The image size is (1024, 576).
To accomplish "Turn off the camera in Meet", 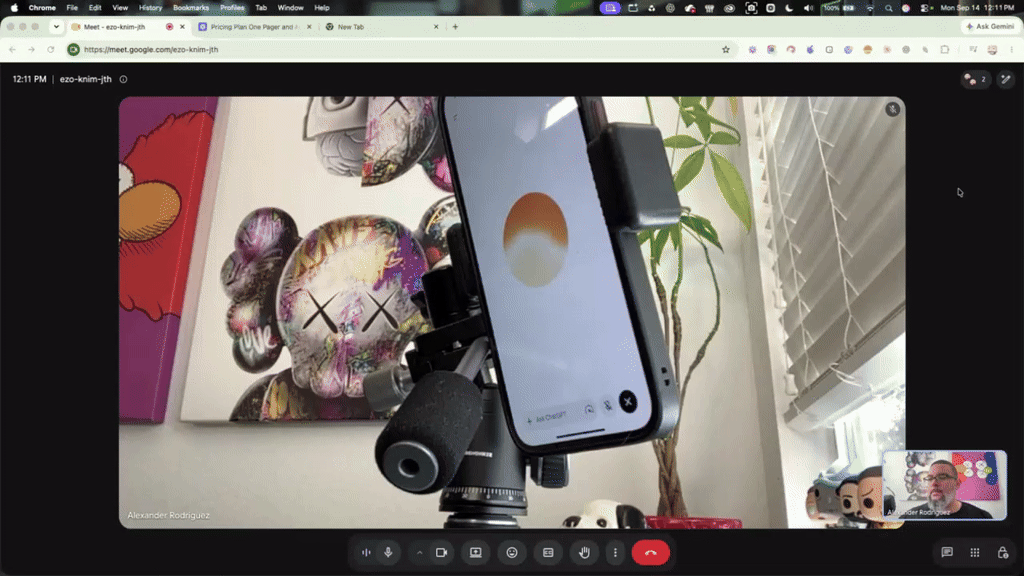I will (x=441, y=552).
